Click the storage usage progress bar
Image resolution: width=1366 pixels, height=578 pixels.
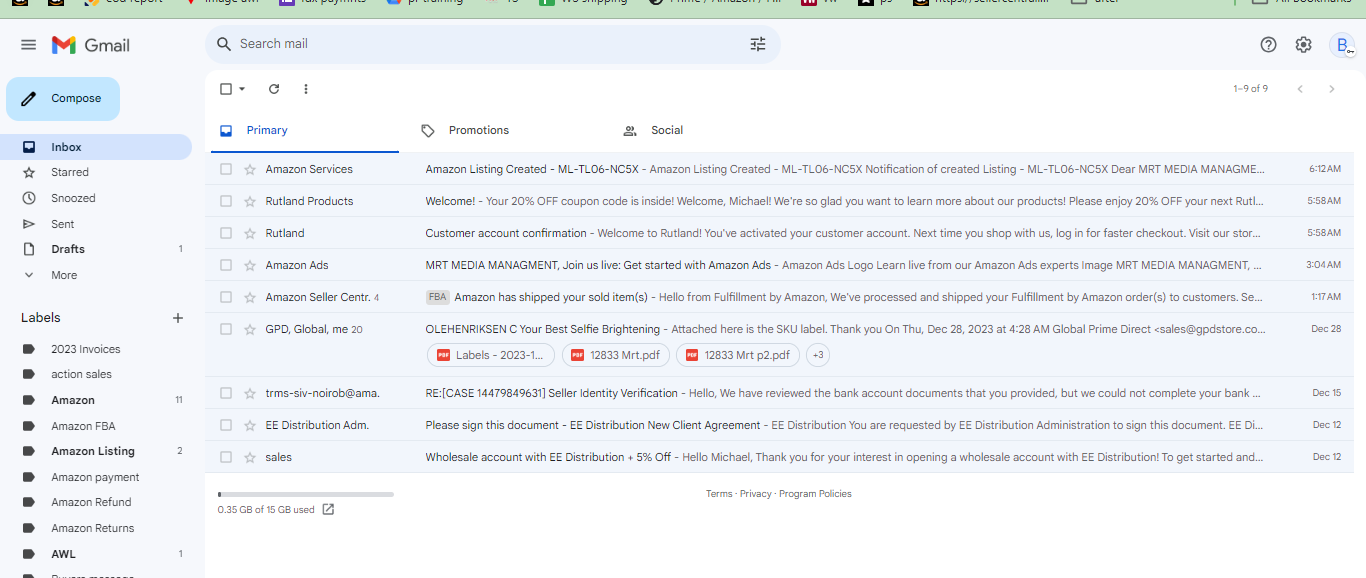(x=306, y=494)
